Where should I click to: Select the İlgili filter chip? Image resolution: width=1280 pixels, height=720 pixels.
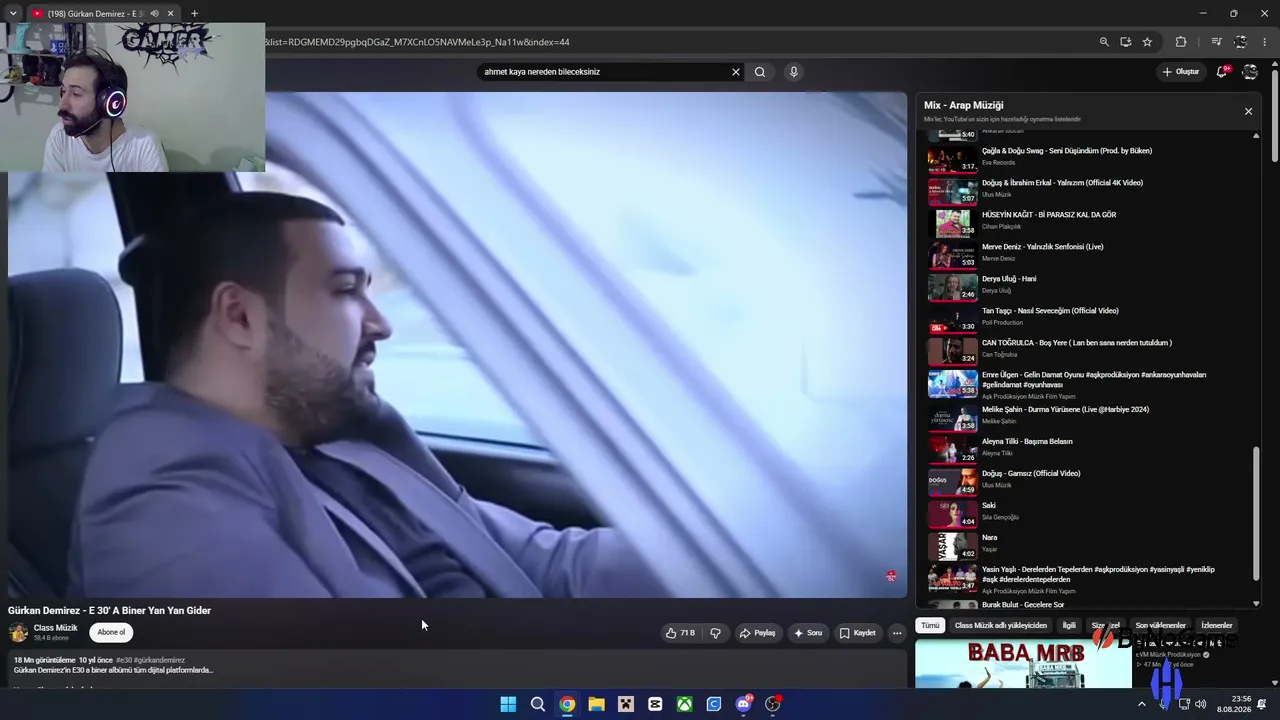click(1069, 626)
